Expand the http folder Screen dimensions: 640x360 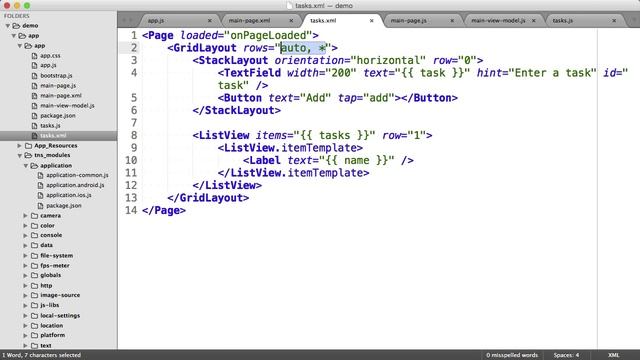(25, 286)
